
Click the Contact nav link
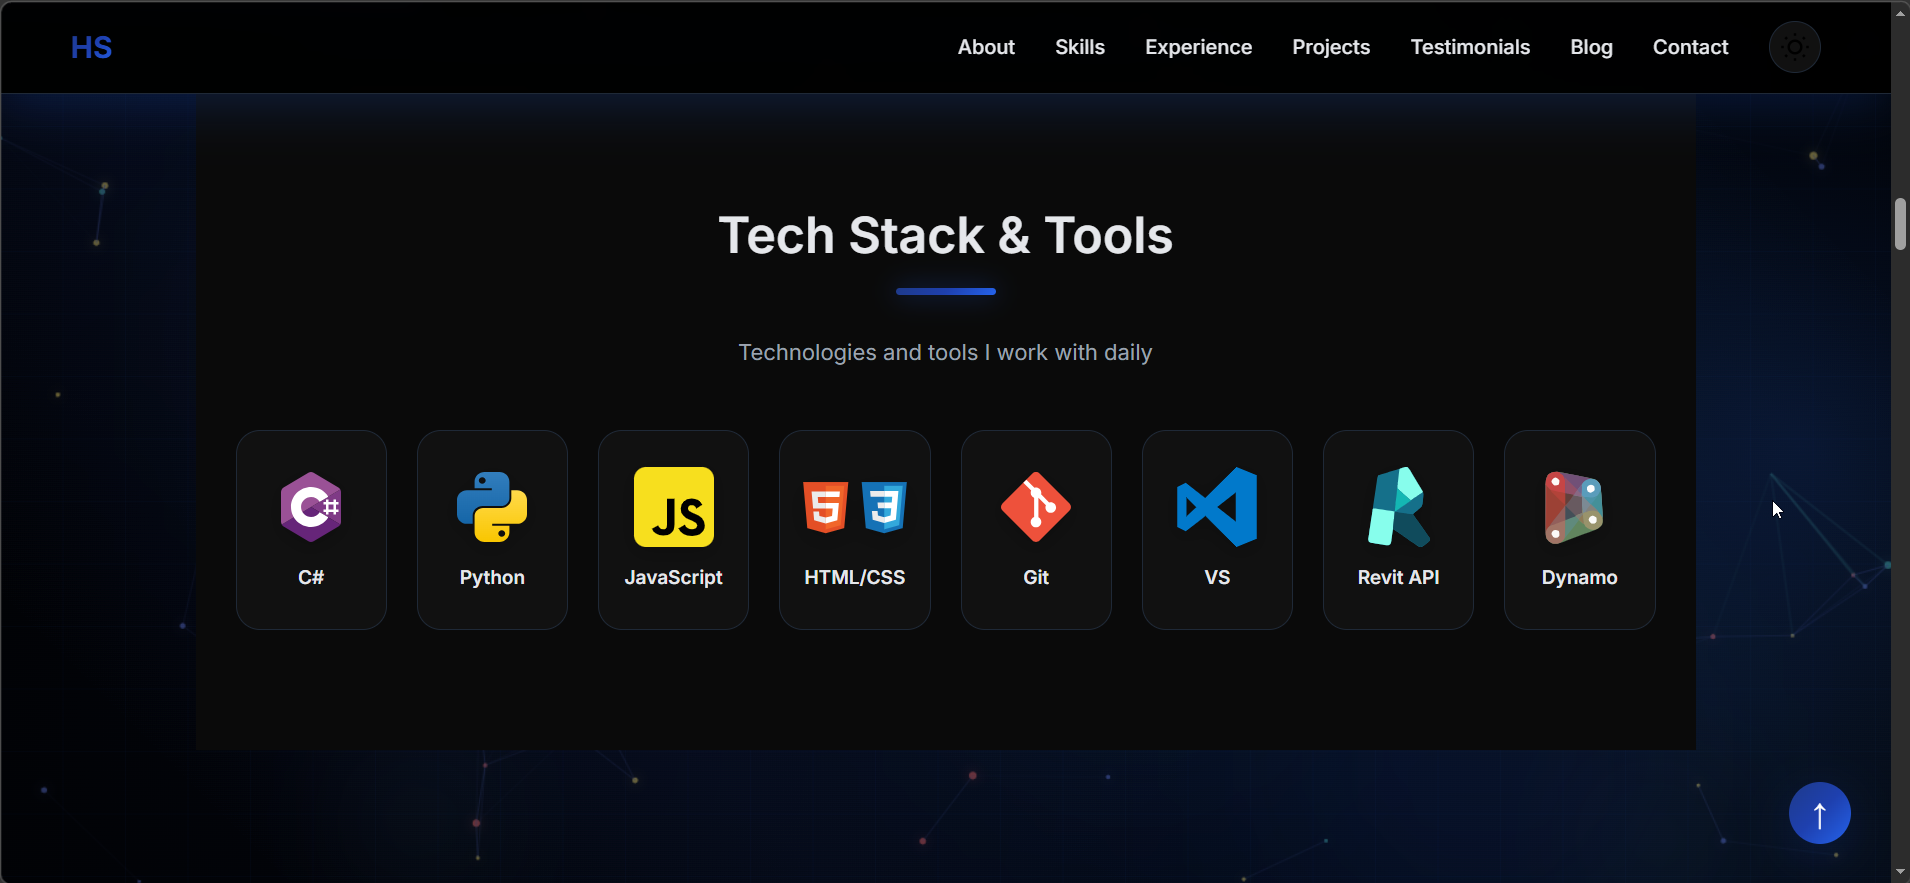pyautogui.click(x=1690, y=47)
